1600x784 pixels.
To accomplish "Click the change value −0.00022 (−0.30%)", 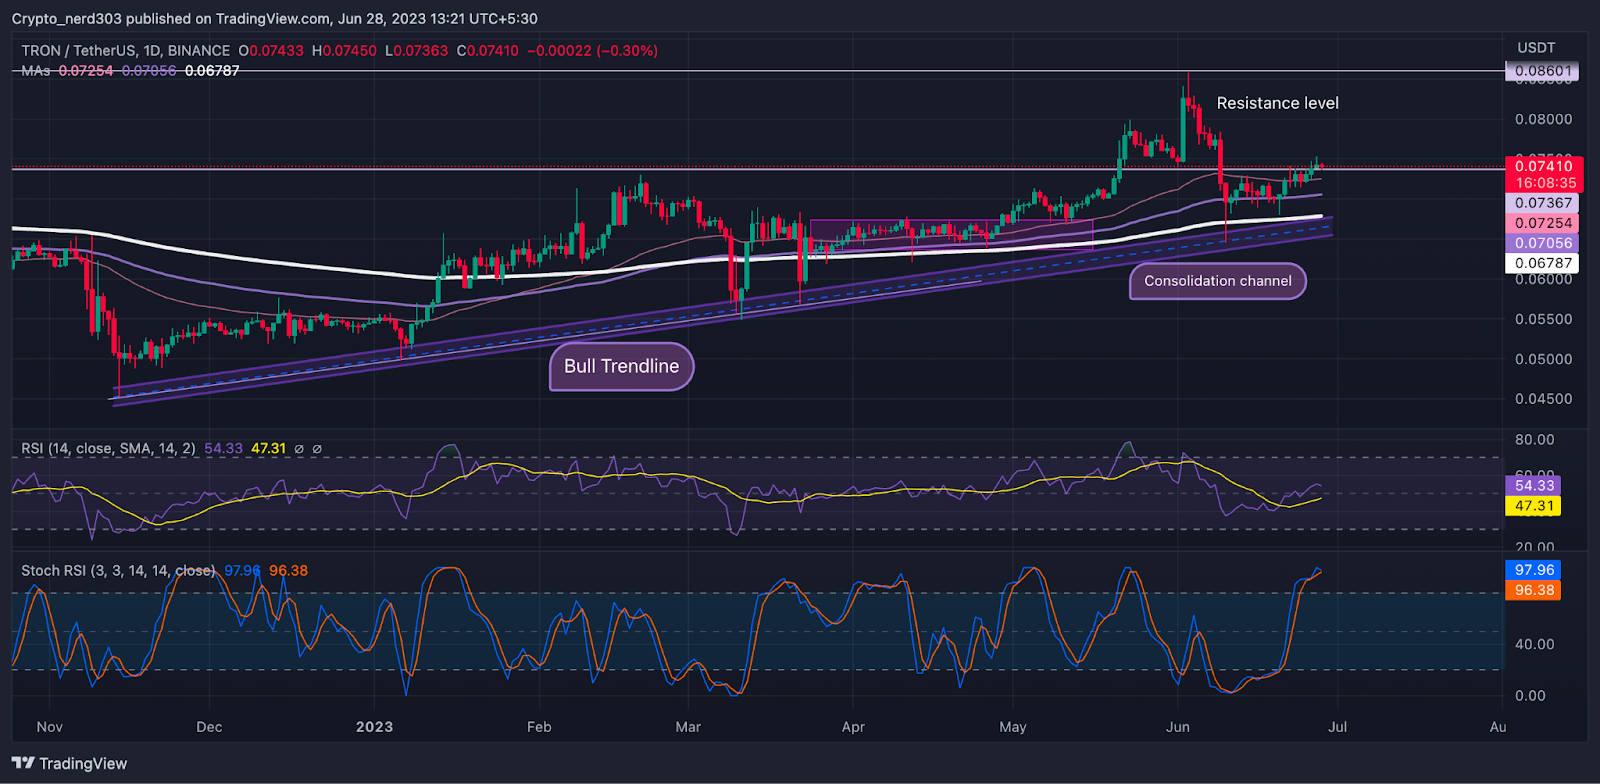I will point(593,51).
